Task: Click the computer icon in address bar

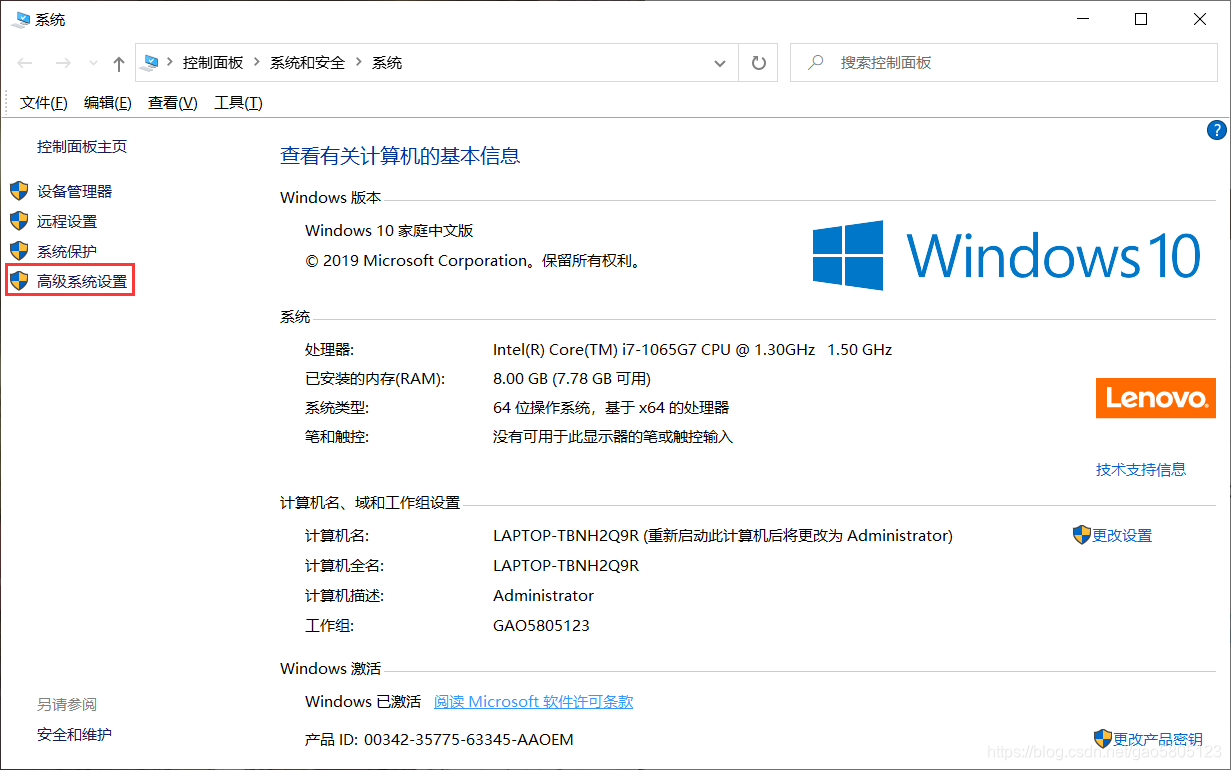Action: pos(150,62)
